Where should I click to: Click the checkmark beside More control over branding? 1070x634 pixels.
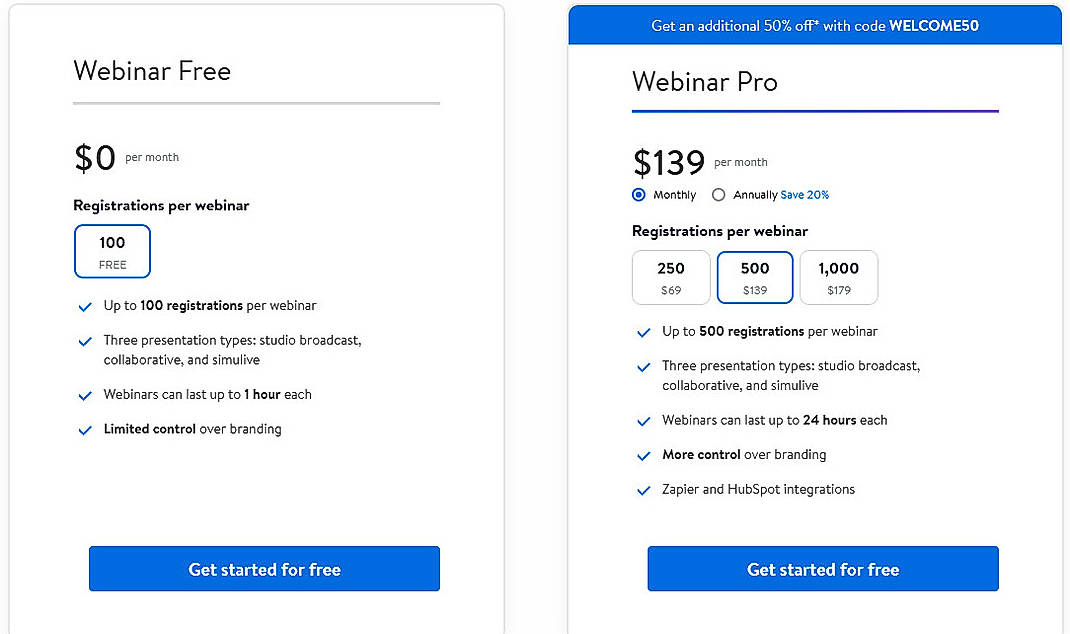644,455
